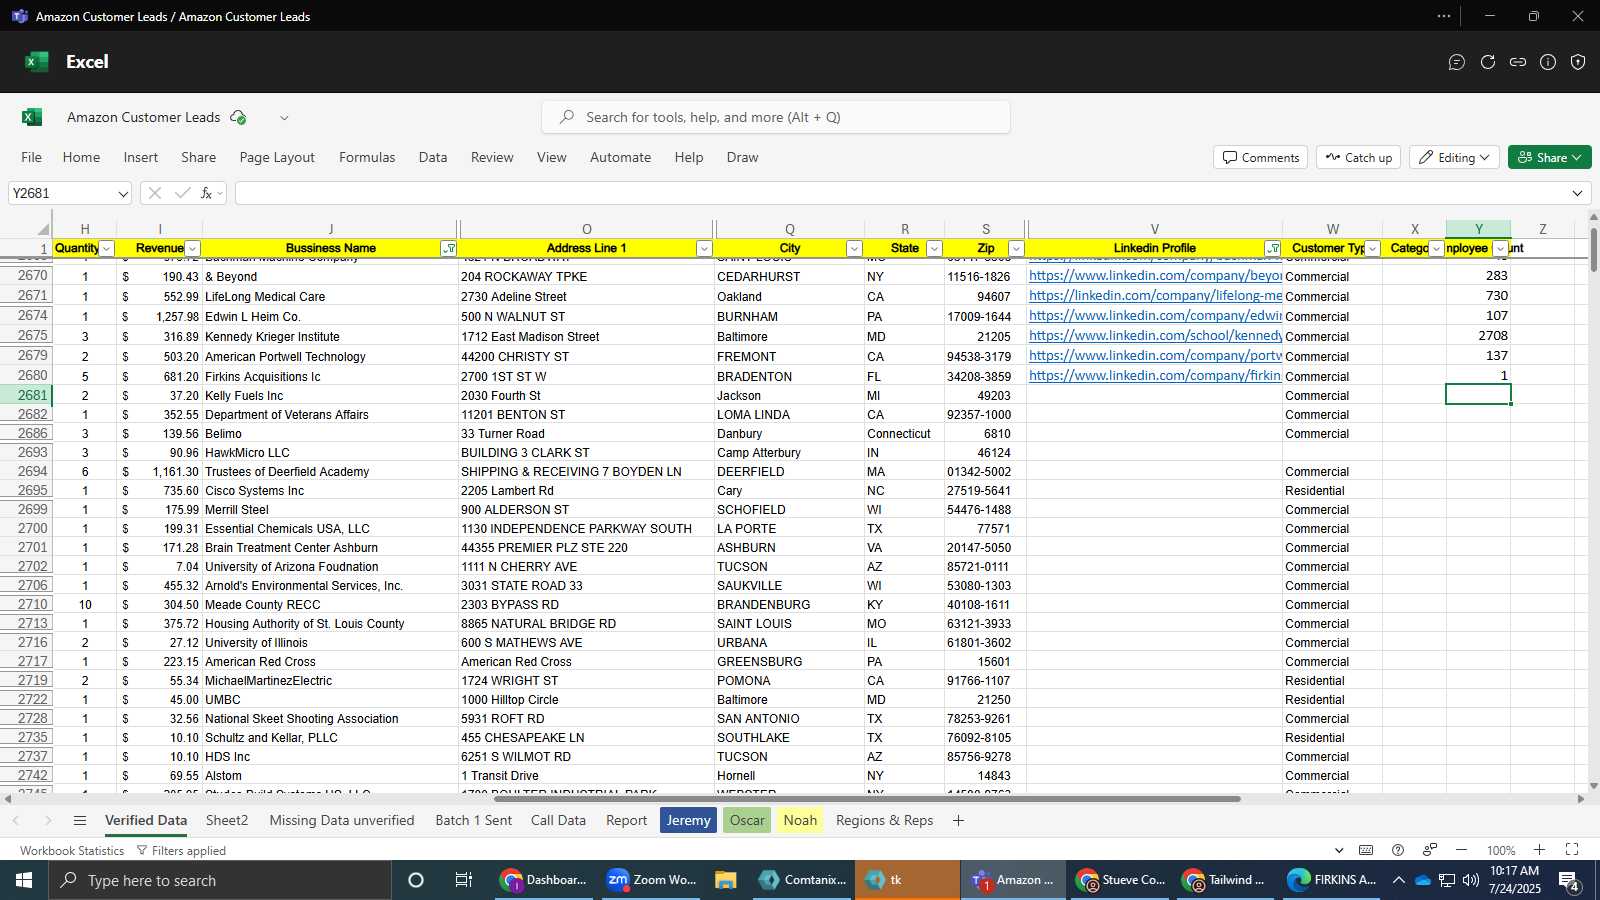Zoom in with the plus icon
1600x900 pixels.
(1539, 850)
